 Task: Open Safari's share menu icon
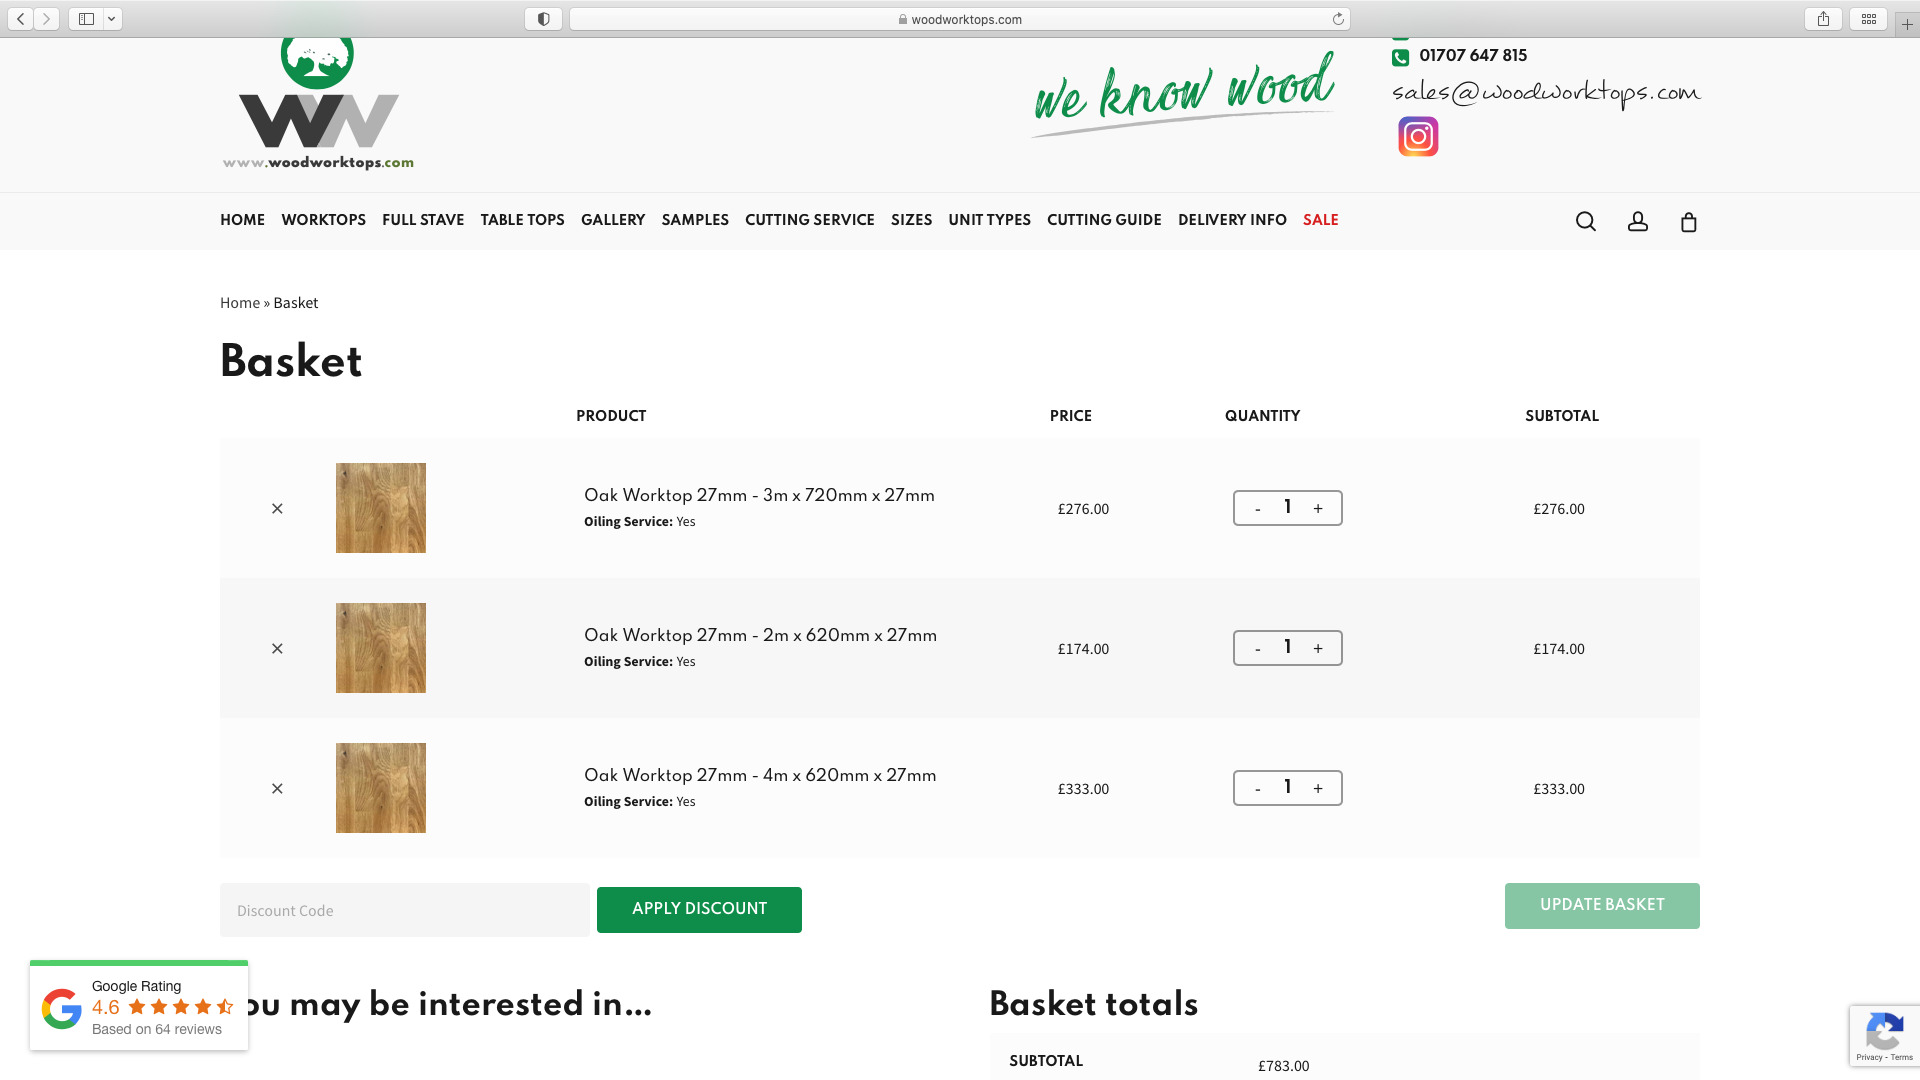coord(1823,19)
